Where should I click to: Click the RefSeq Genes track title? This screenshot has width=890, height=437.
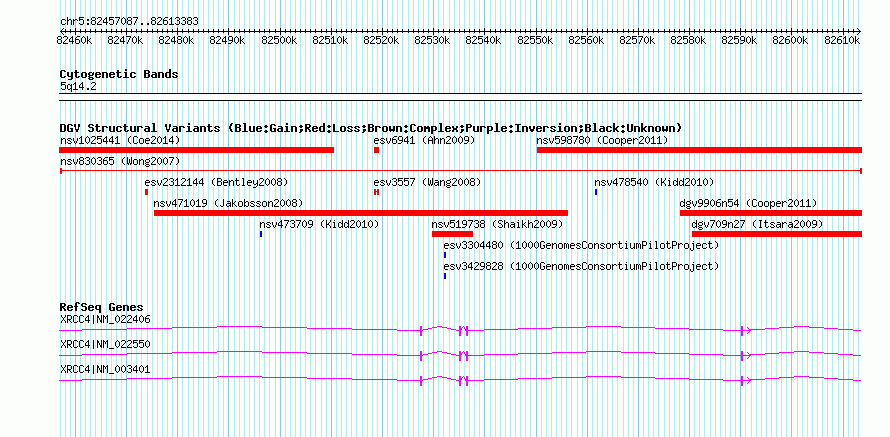coord(102,308)
